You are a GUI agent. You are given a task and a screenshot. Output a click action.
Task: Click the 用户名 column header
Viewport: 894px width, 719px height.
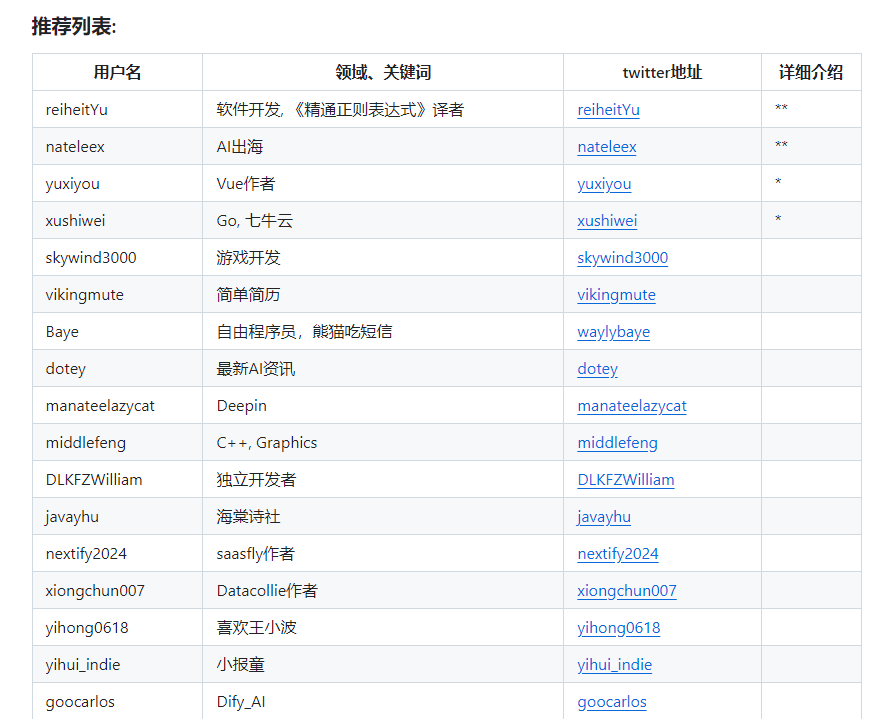[x=117, y=72]
